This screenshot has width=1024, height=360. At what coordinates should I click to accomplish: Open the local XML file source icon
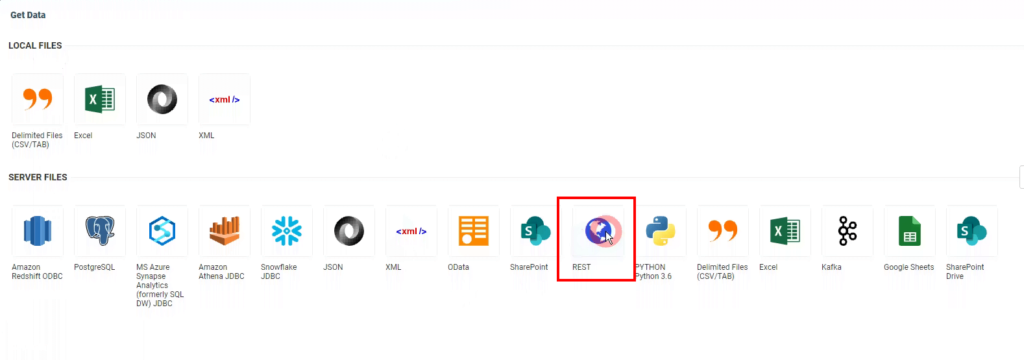[x=224, y=99]
